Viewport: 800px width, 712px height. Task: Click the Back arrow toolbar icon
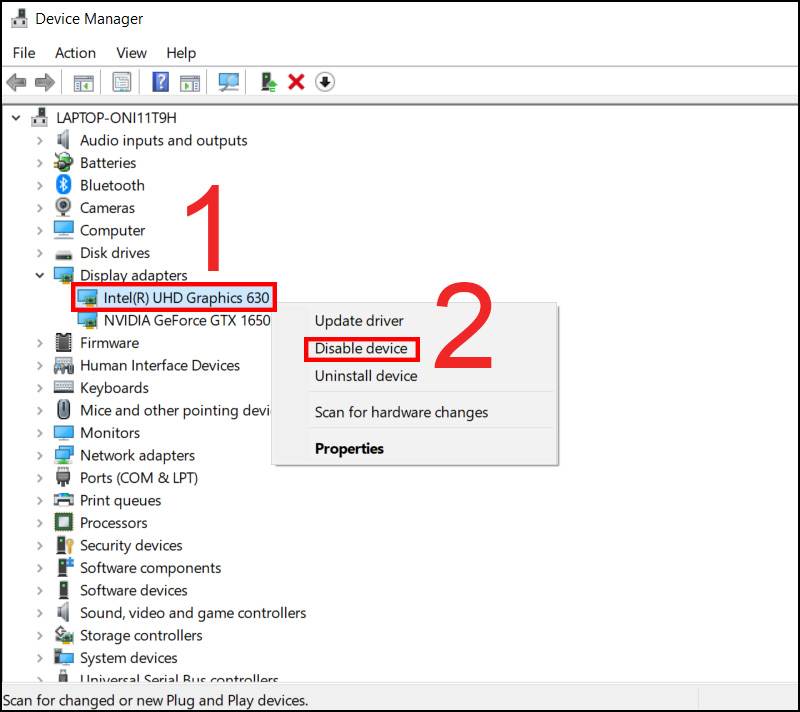pyautogui.click(x=16, y=82)
